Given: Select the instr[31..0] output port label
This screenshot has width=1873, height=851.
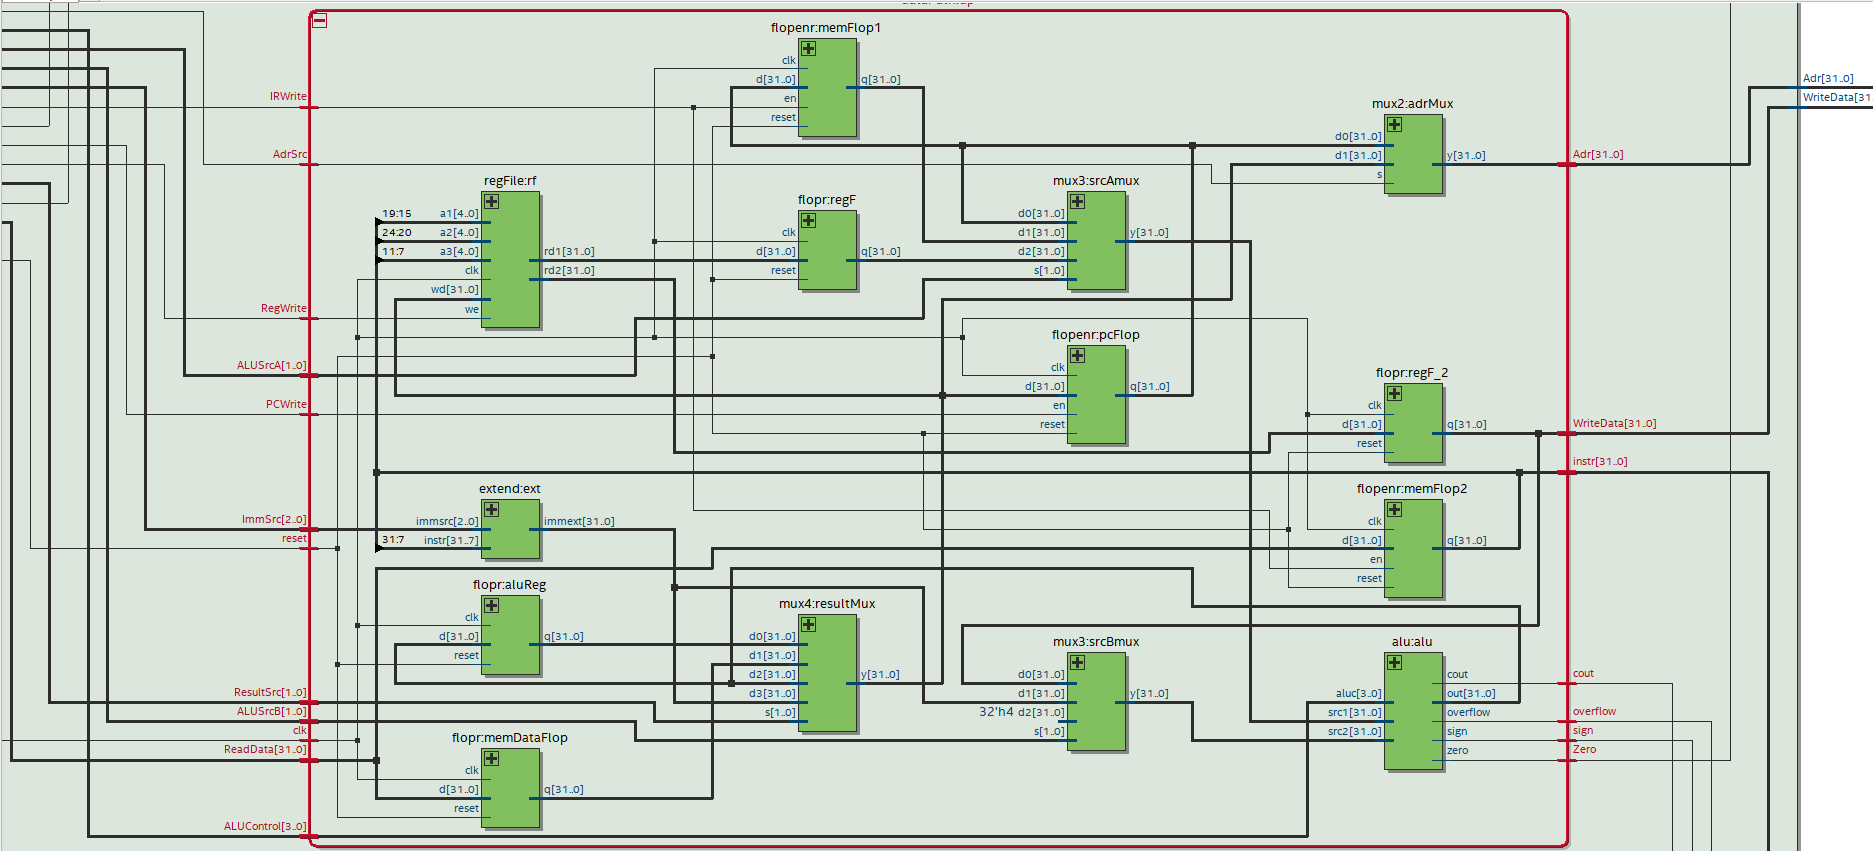Looking at the screenshot, I should (x=1600, y=462).
